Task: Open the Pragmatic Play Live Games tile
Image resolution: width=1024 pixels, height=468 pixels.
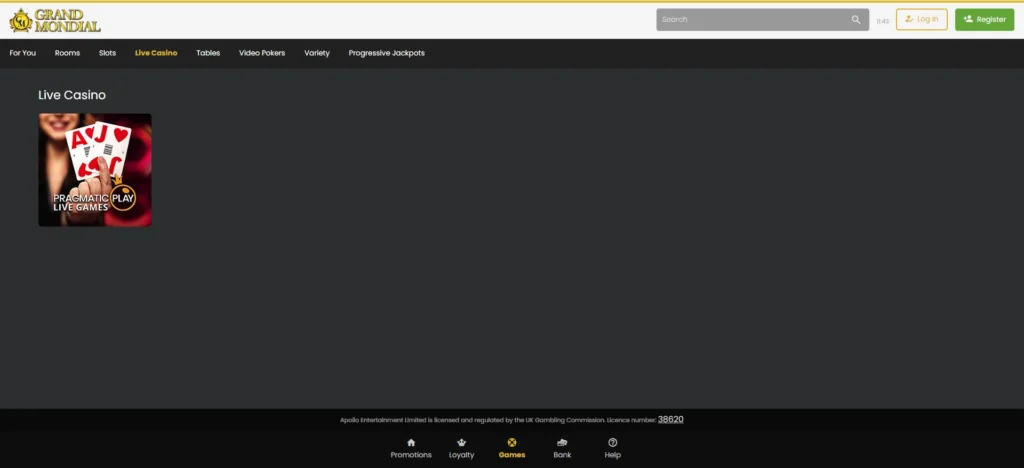Action: (x=95, y=170)
